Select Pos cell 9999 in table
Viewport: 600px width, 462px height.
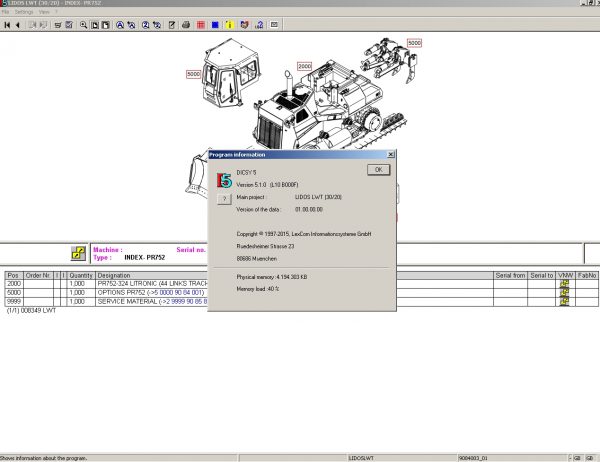click(x=14, y=302)
